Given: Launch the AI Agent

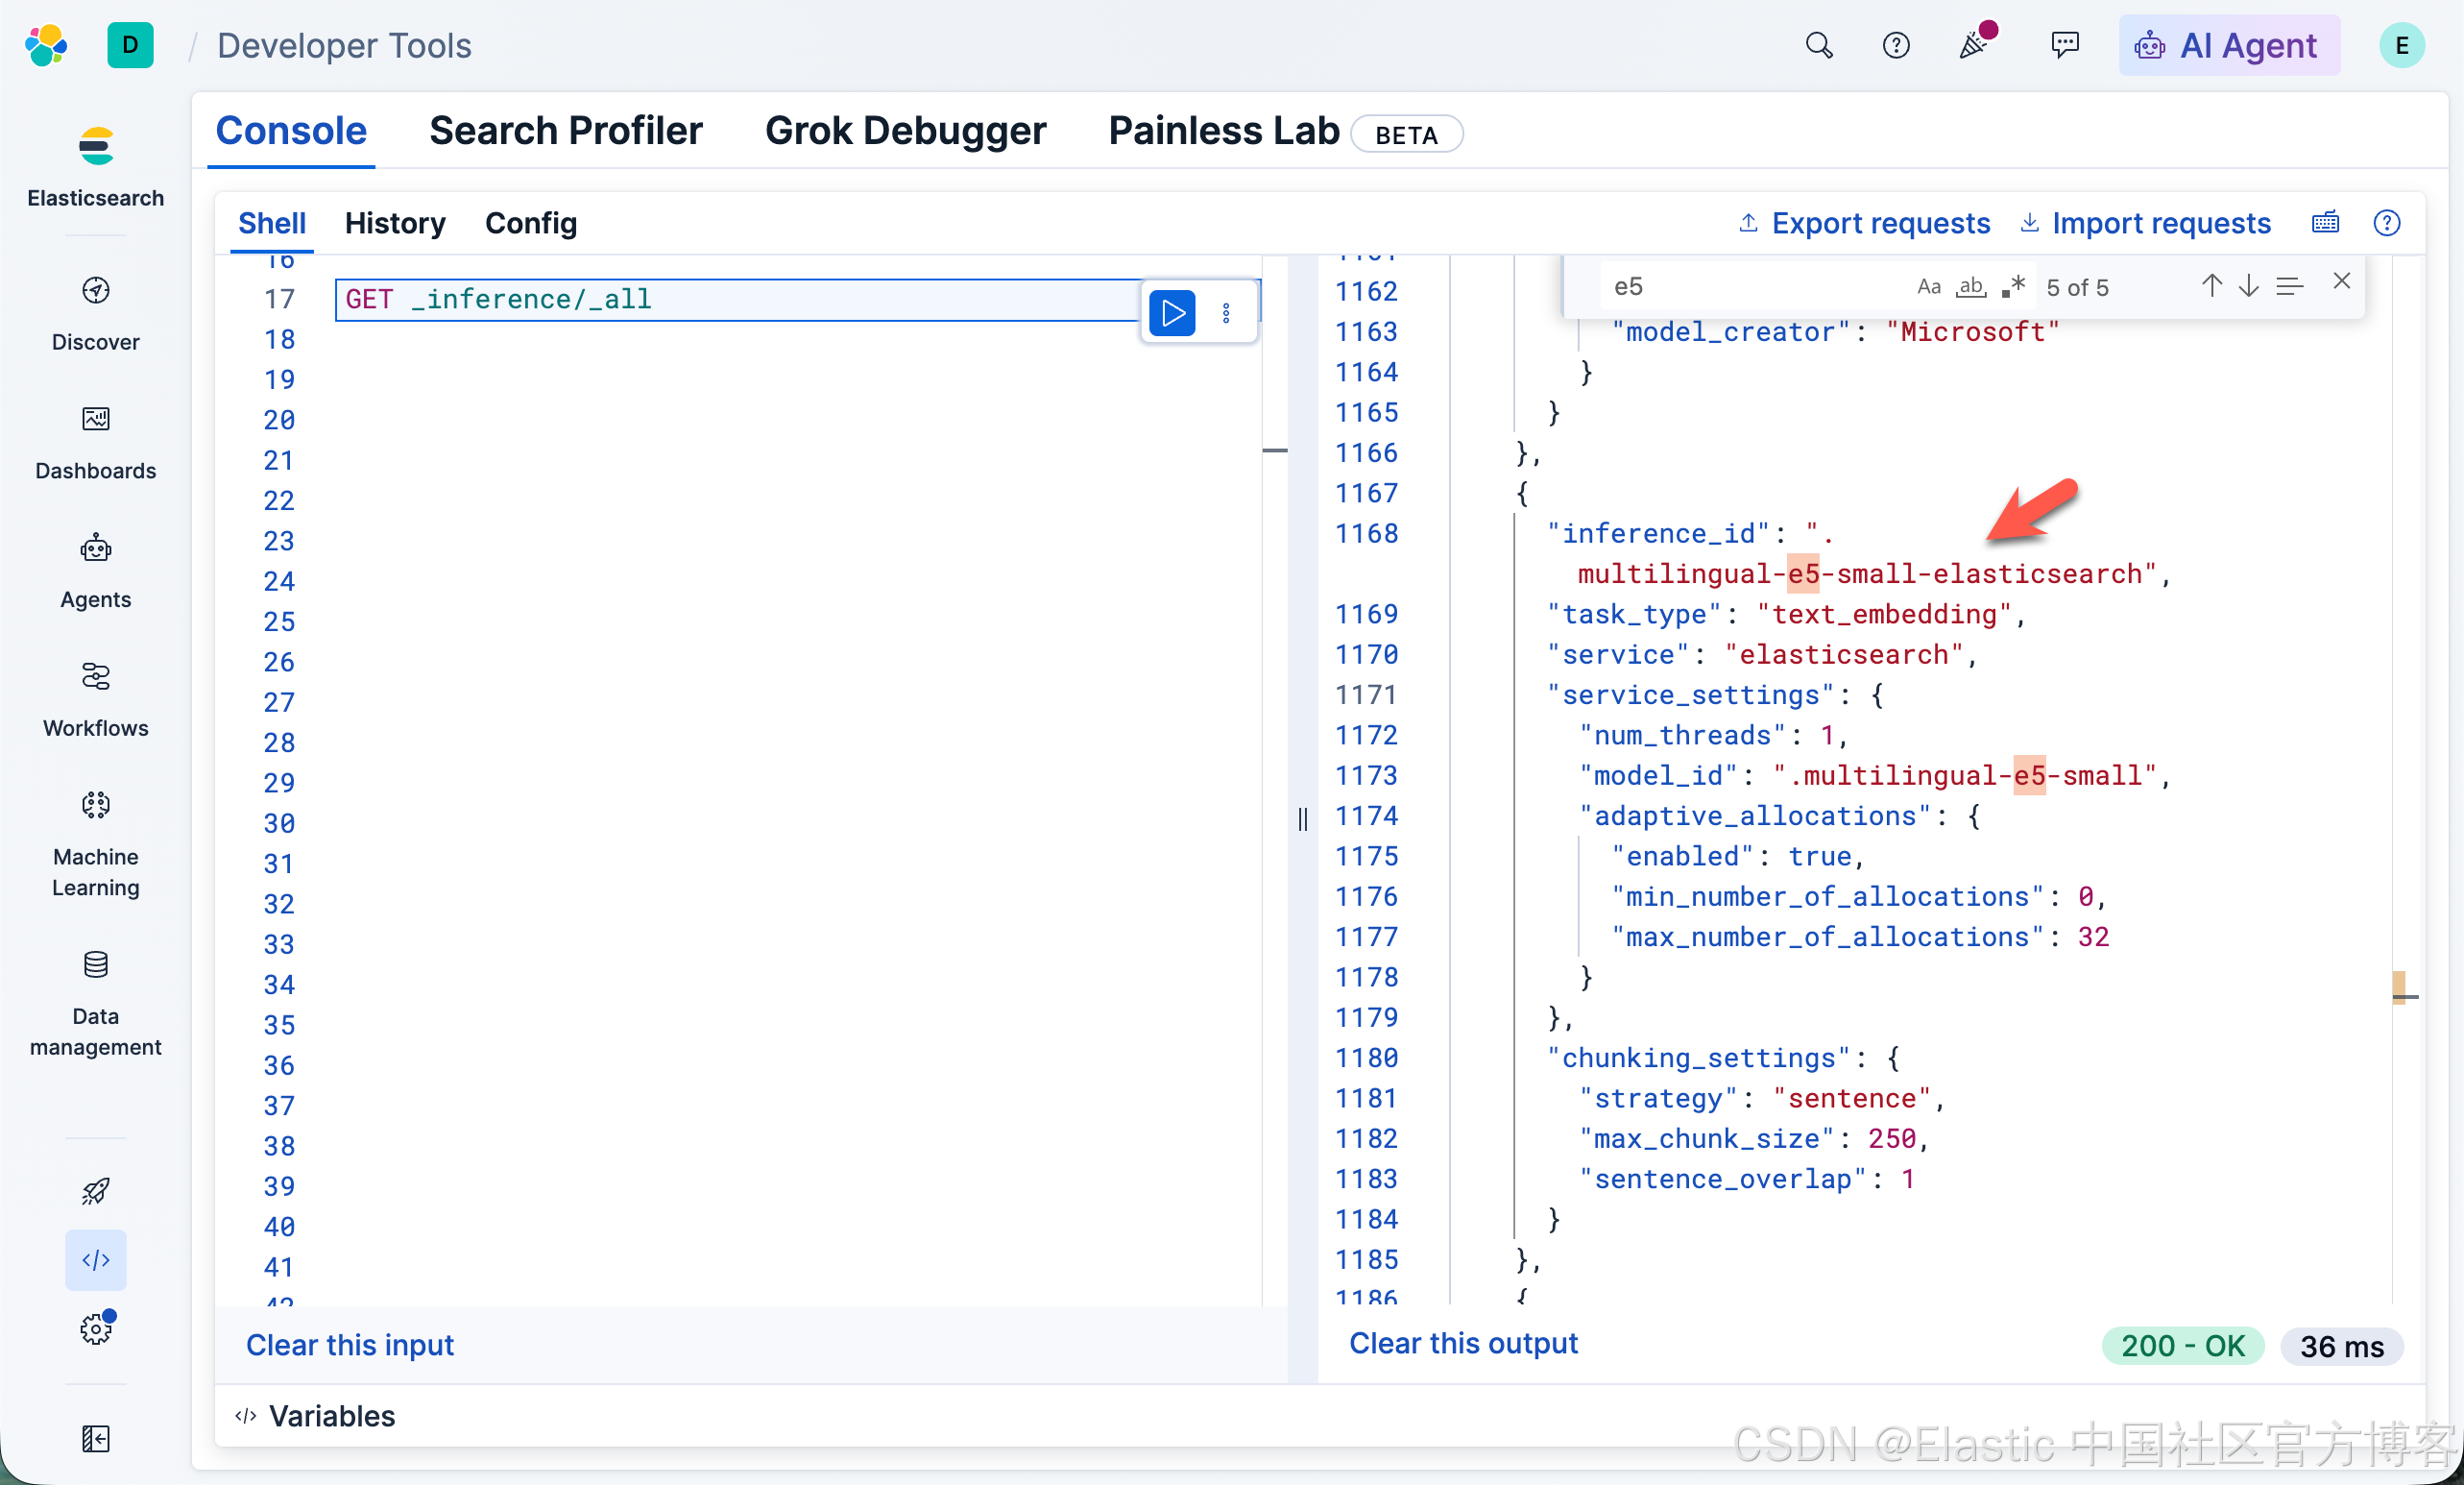Looking at the screenshot, I should 2229,45.
